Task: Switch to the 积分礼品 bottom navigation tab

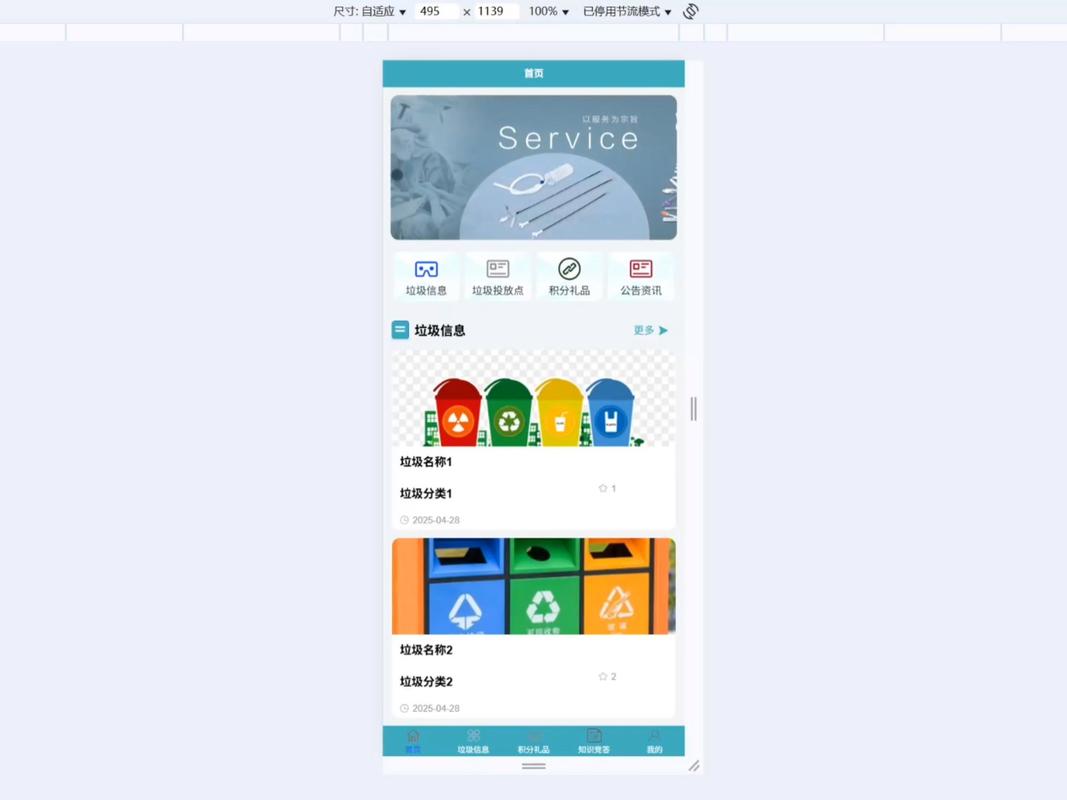Action: 534,741
